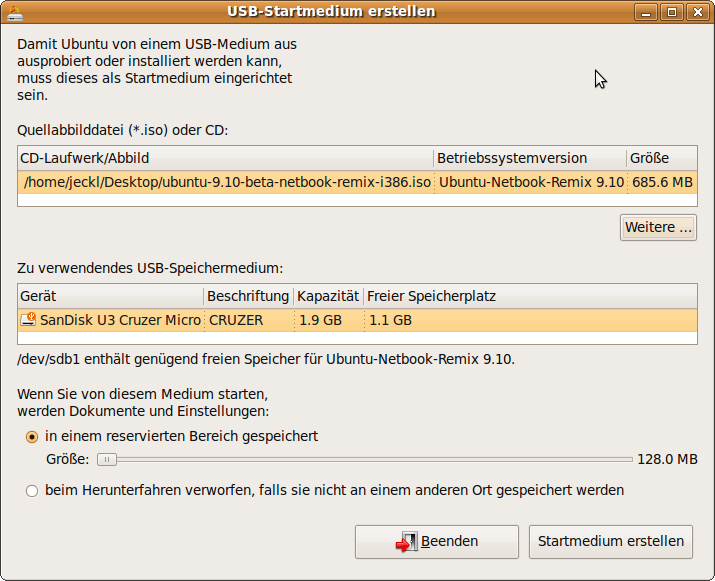Click the 'Weitere ...' button
715x581 pixels.
(x=658, y=227)
